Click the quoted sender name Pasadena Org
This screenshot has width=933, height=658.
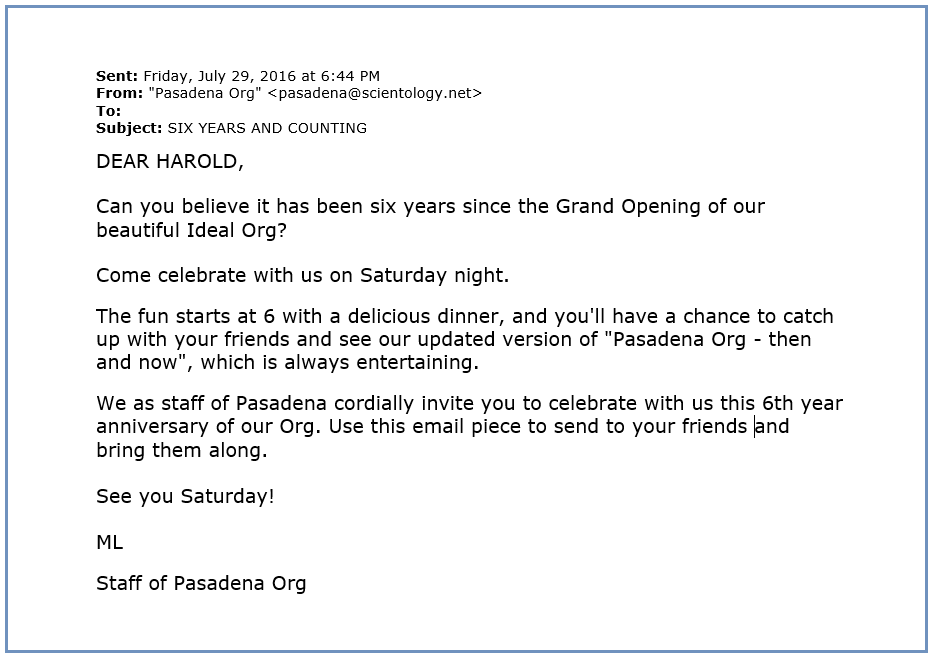pos(205,93)
